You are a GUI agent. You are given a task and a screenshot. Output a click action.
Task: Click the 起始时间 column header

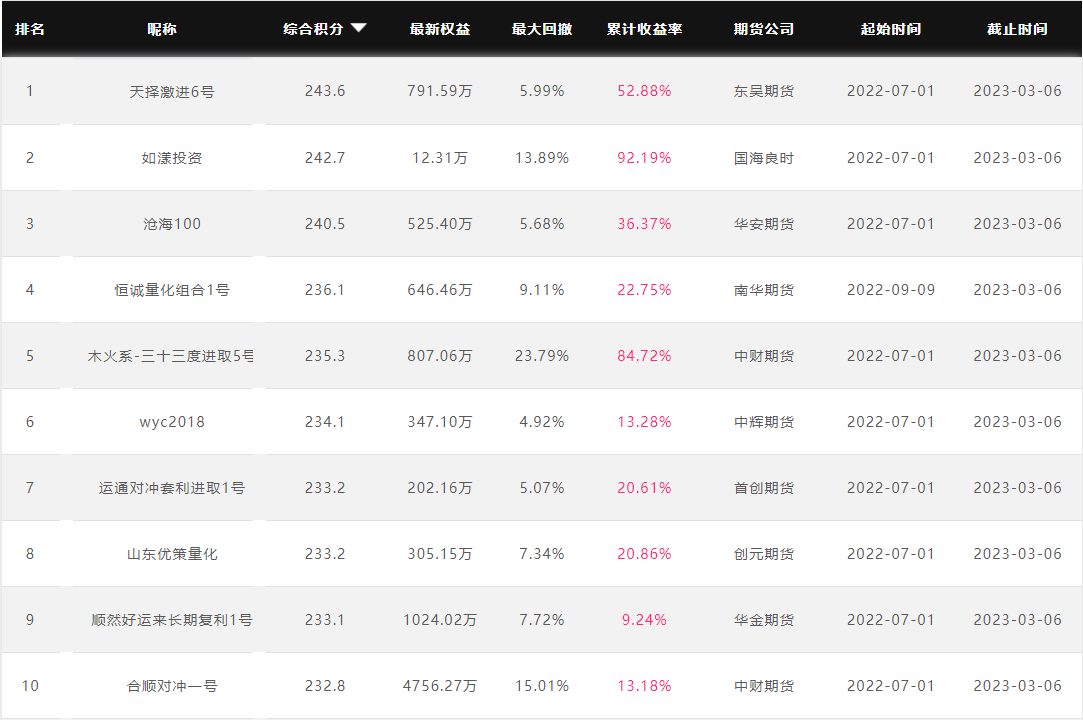point(890,29)
